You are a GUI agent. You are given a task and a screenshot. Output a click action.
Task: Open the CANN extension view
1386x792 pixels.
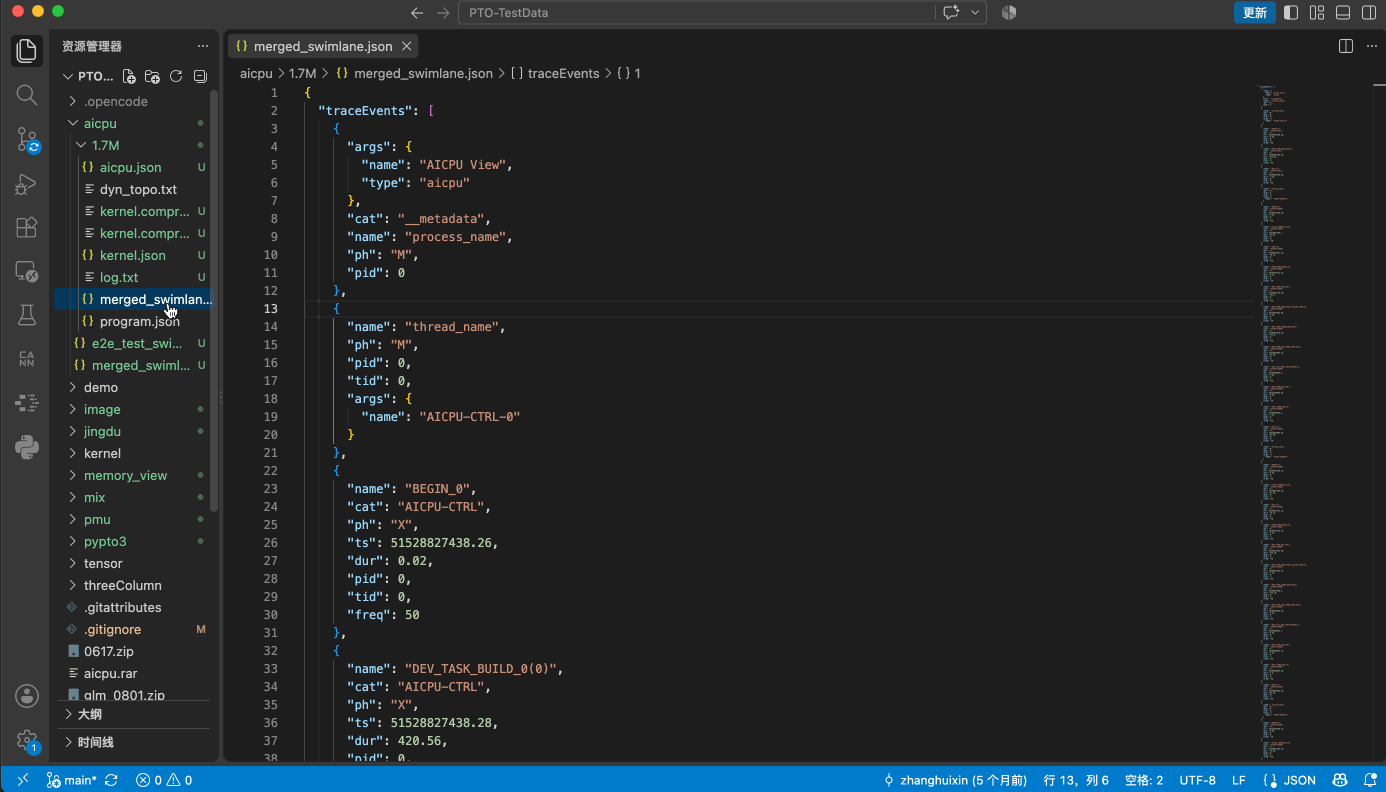pos(27,359)
